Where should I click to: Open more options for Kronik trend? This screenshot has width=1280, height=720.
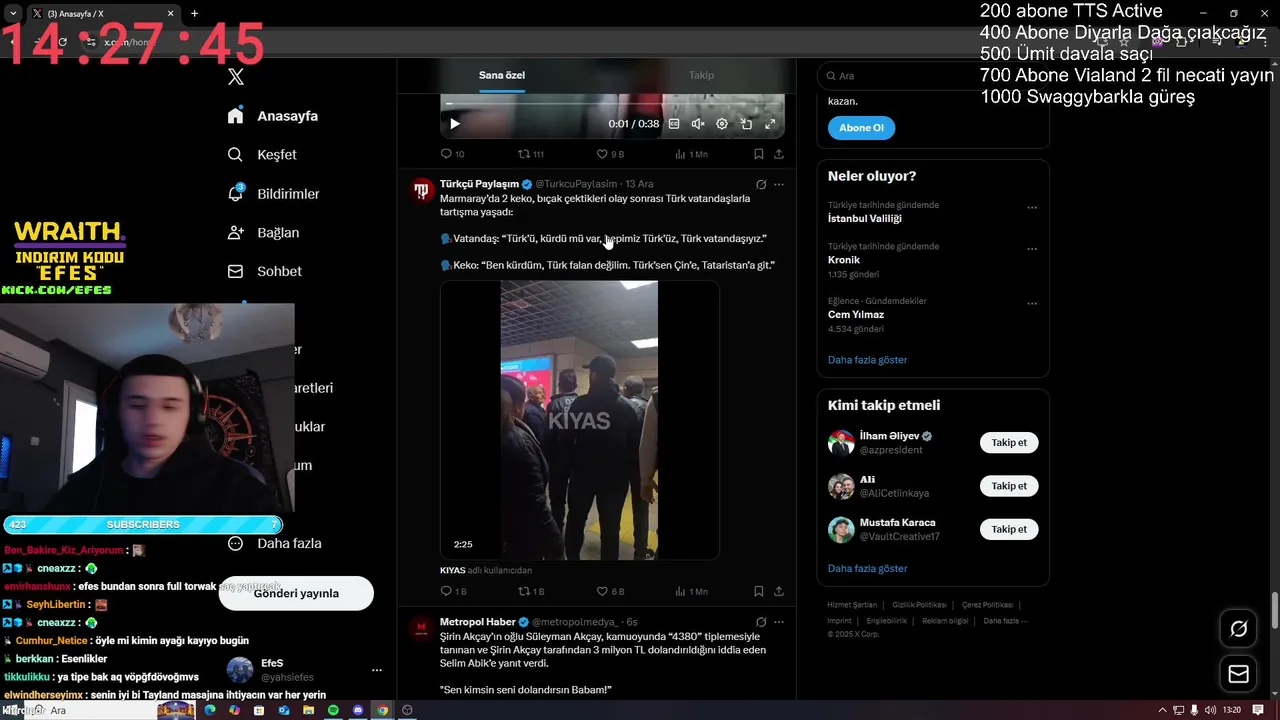pyautogui.click(x=1032, y=249)
